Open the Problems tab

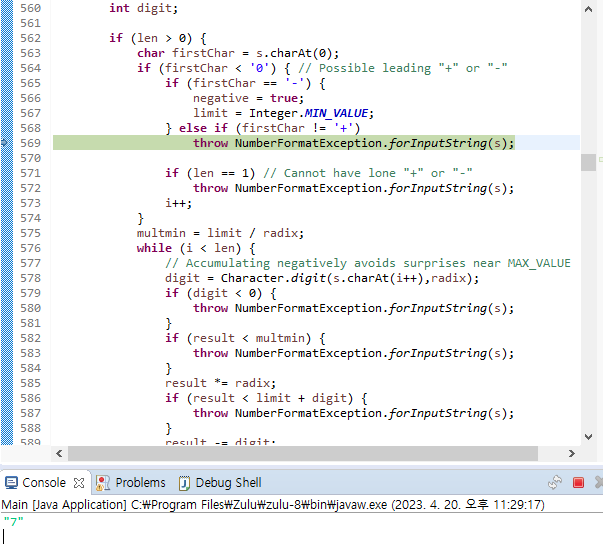(140, 482)
